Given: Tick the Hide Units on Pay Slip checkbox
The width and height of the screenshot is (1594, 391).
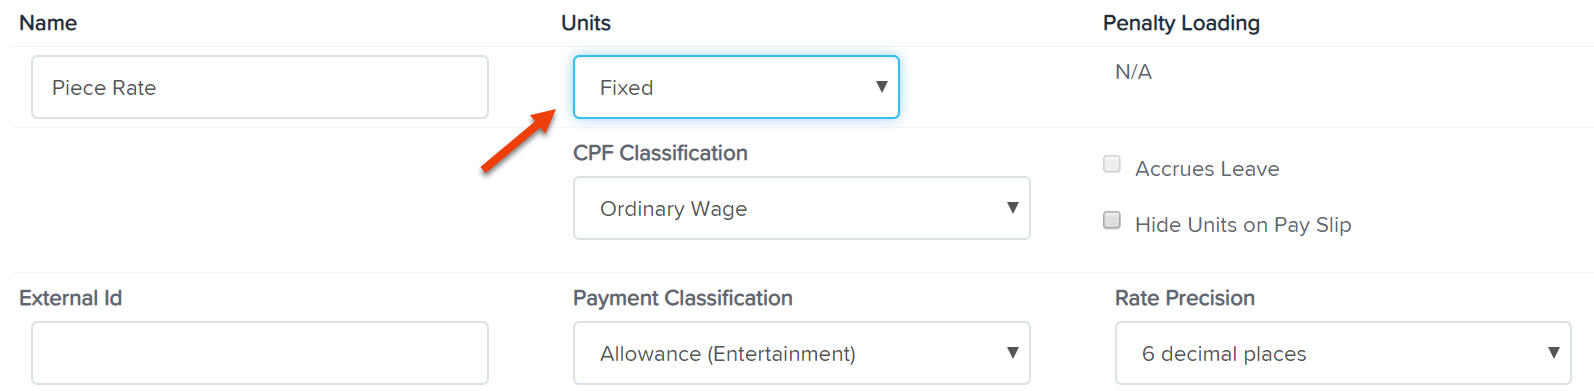Looking at the screenshot, I should click(x=1111, y=220).
